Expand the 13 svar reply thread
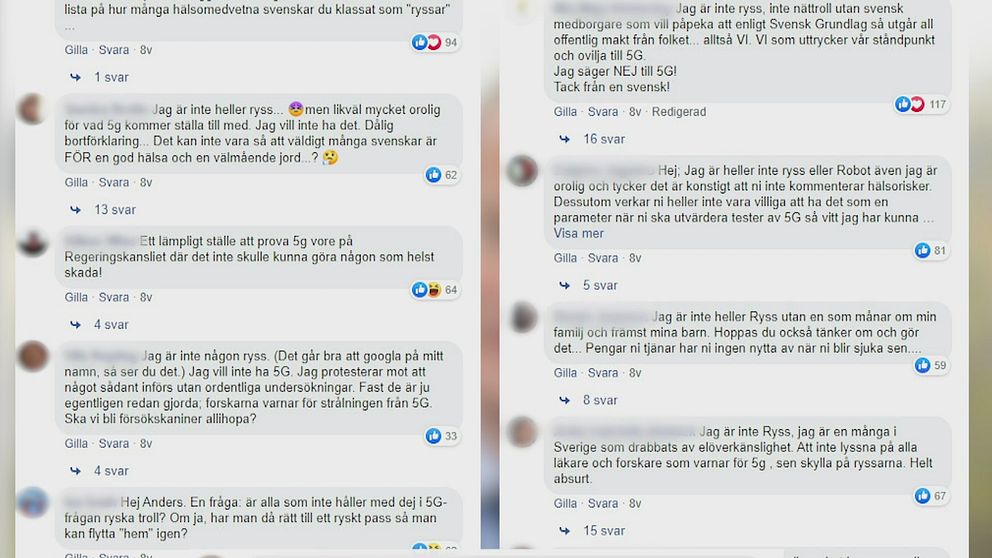 click(115, 209)
